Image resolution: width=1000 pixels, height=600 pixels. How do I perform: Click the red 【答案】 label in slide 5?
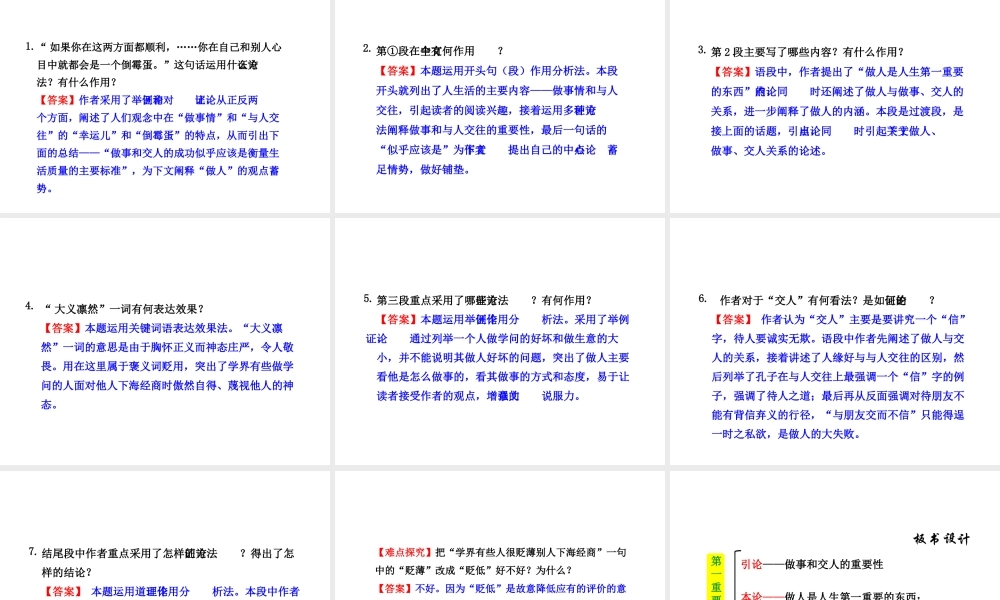[x=399, y=319]
